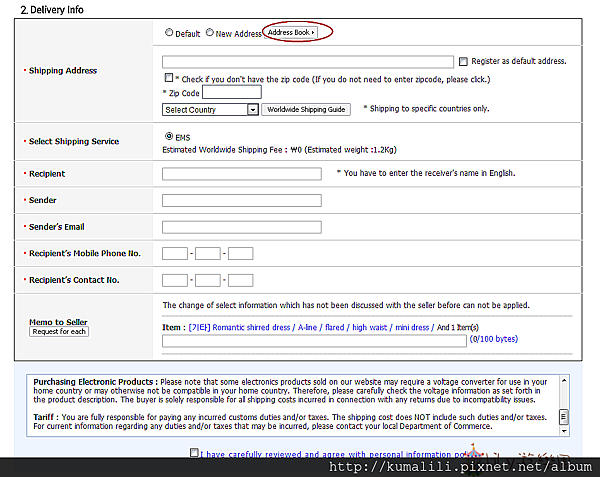The image size is (600, 477).
Task: Select the EMS shipping radio button
Action: [x=169, y=136]
